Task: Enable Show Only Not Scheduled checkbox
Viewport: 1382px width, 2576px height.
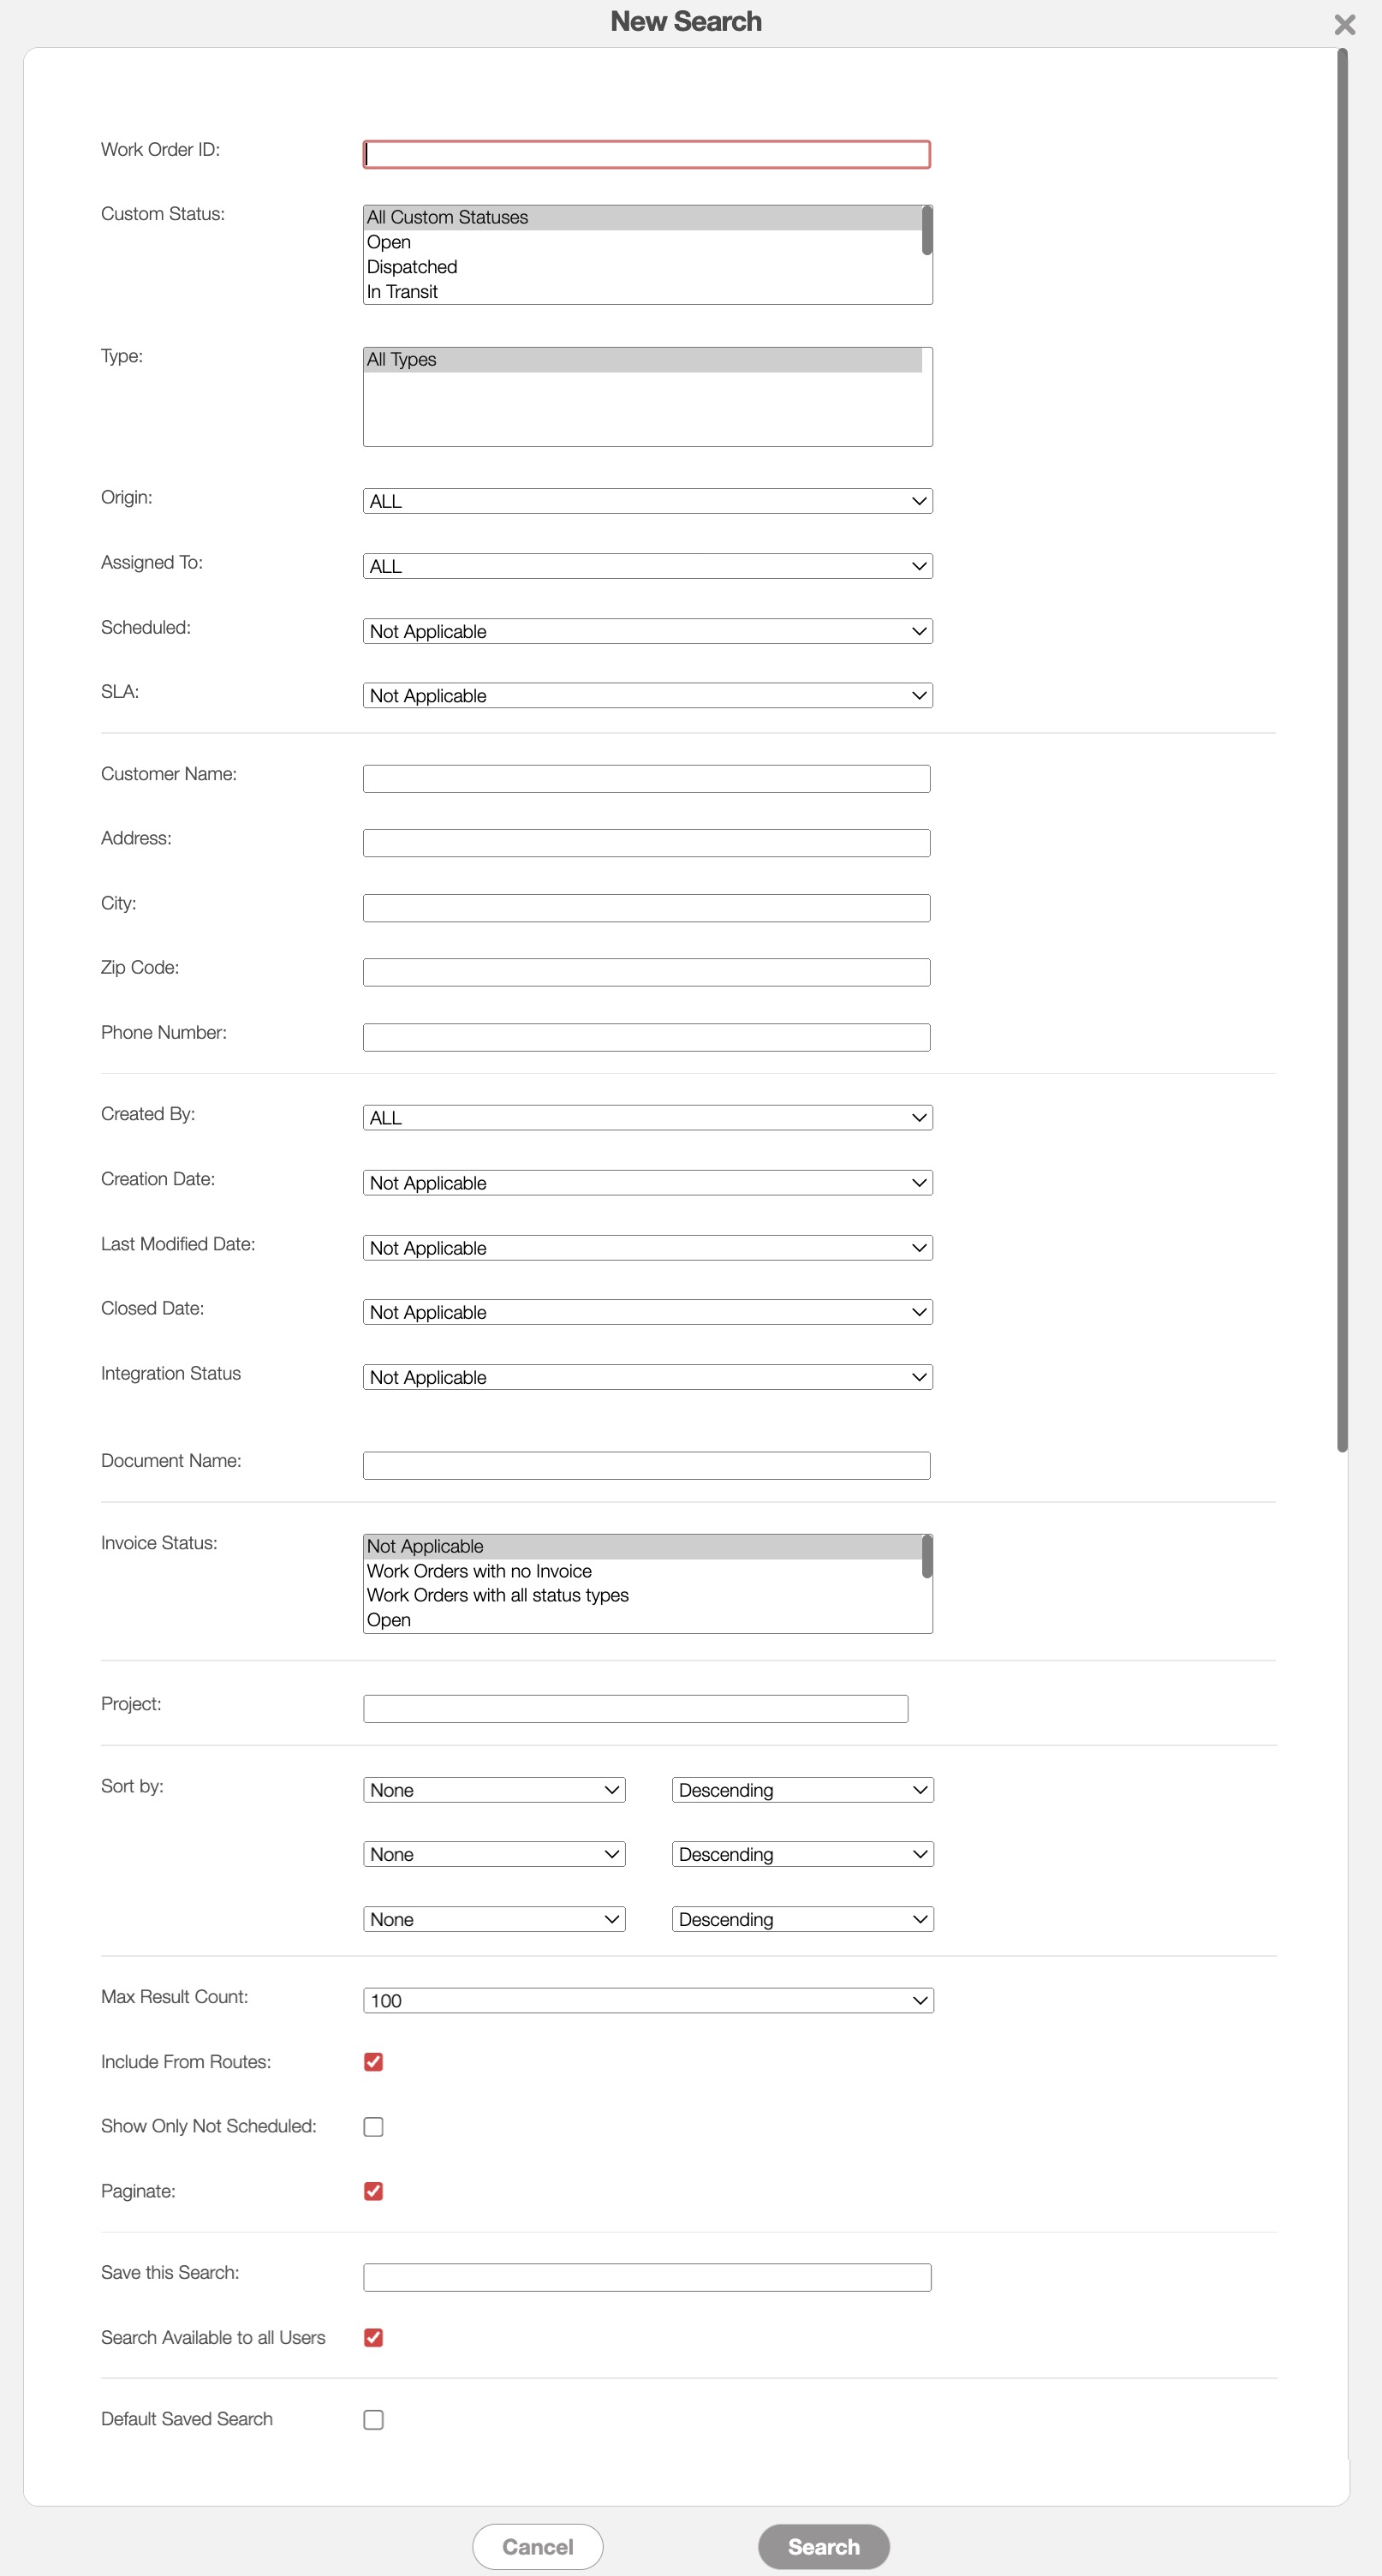Action: (x=373, y=2126)
